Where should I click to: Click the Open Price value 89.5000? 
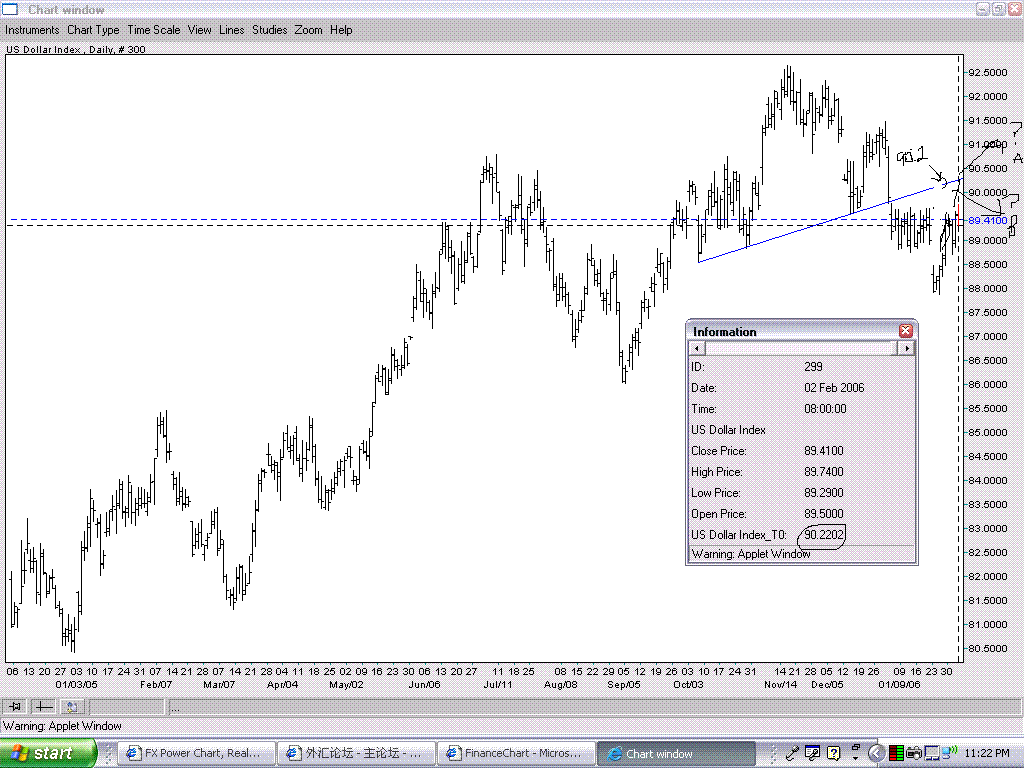coord(824,513)
